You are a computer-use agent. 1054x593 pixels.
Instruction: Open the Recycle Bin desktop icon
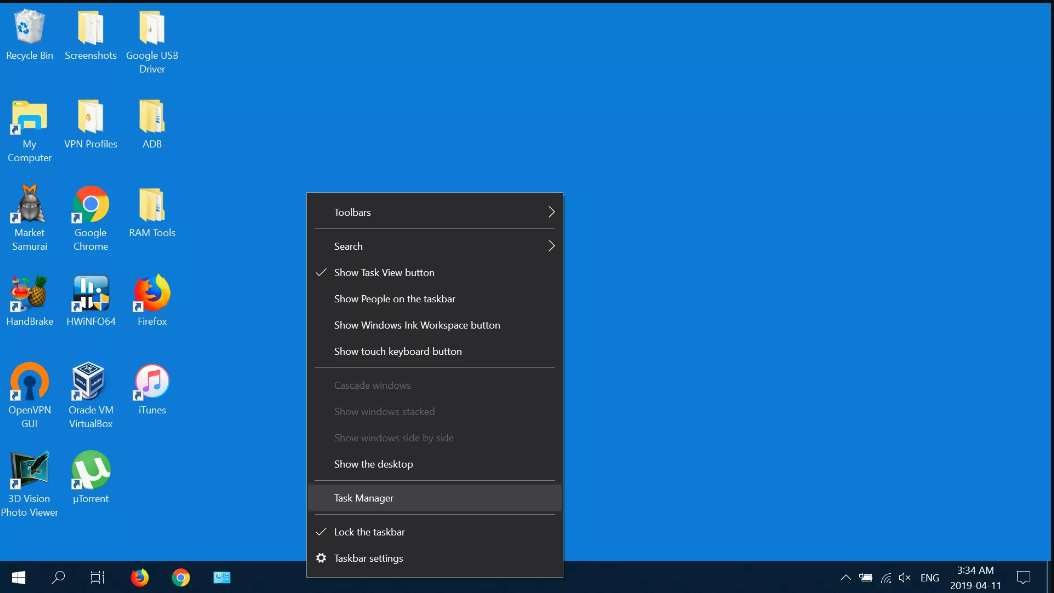click(29, 36)
